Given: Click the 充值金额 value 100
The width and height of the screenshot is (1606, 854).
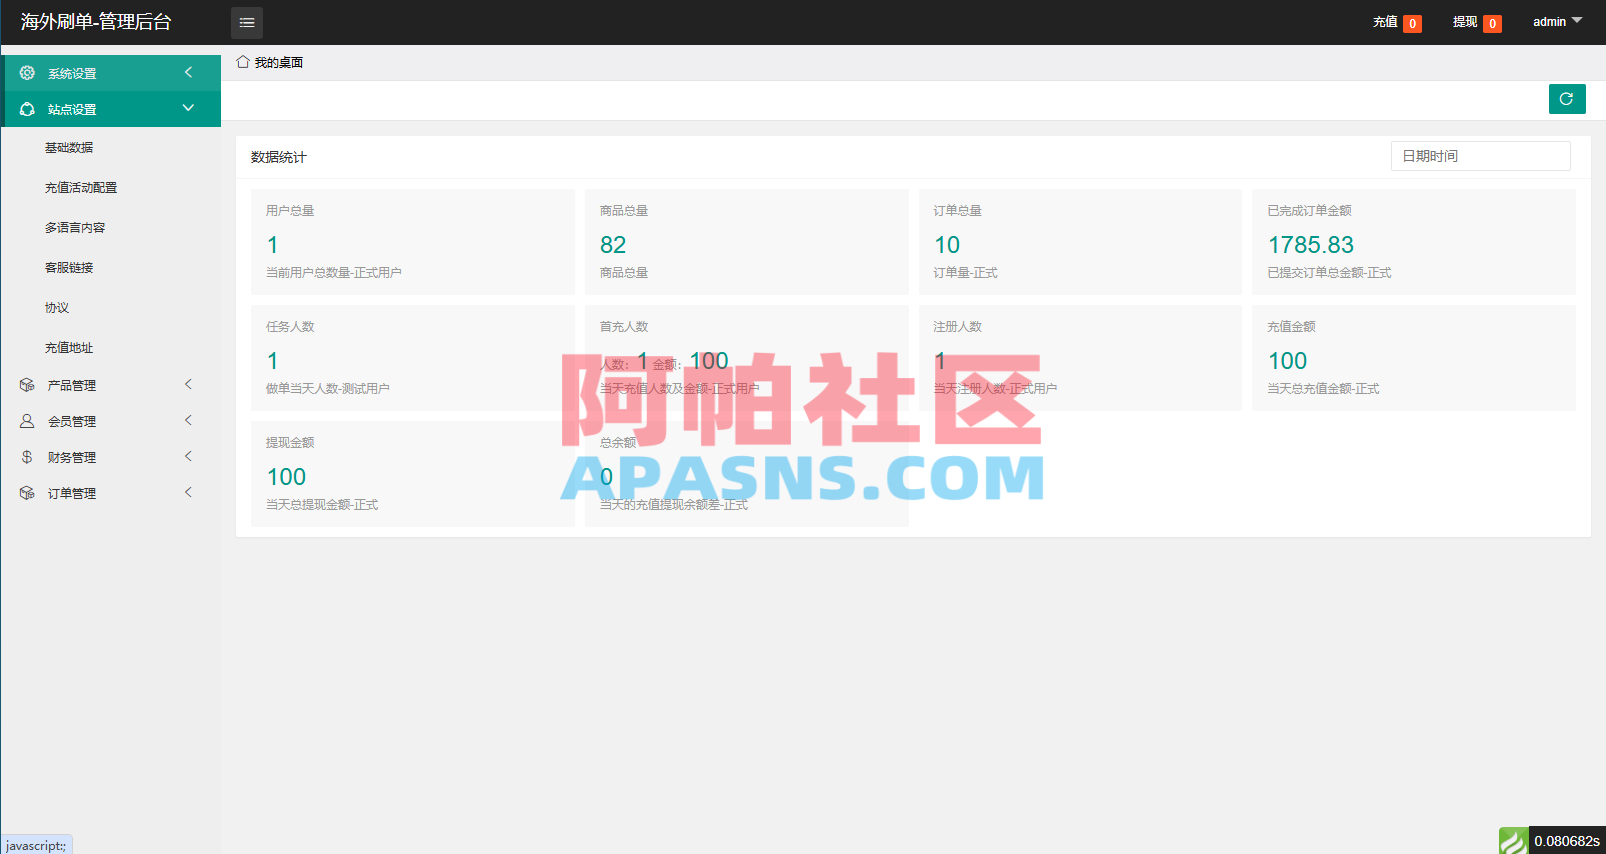Looking at the screenshot, I should (x=1288, y=361).
